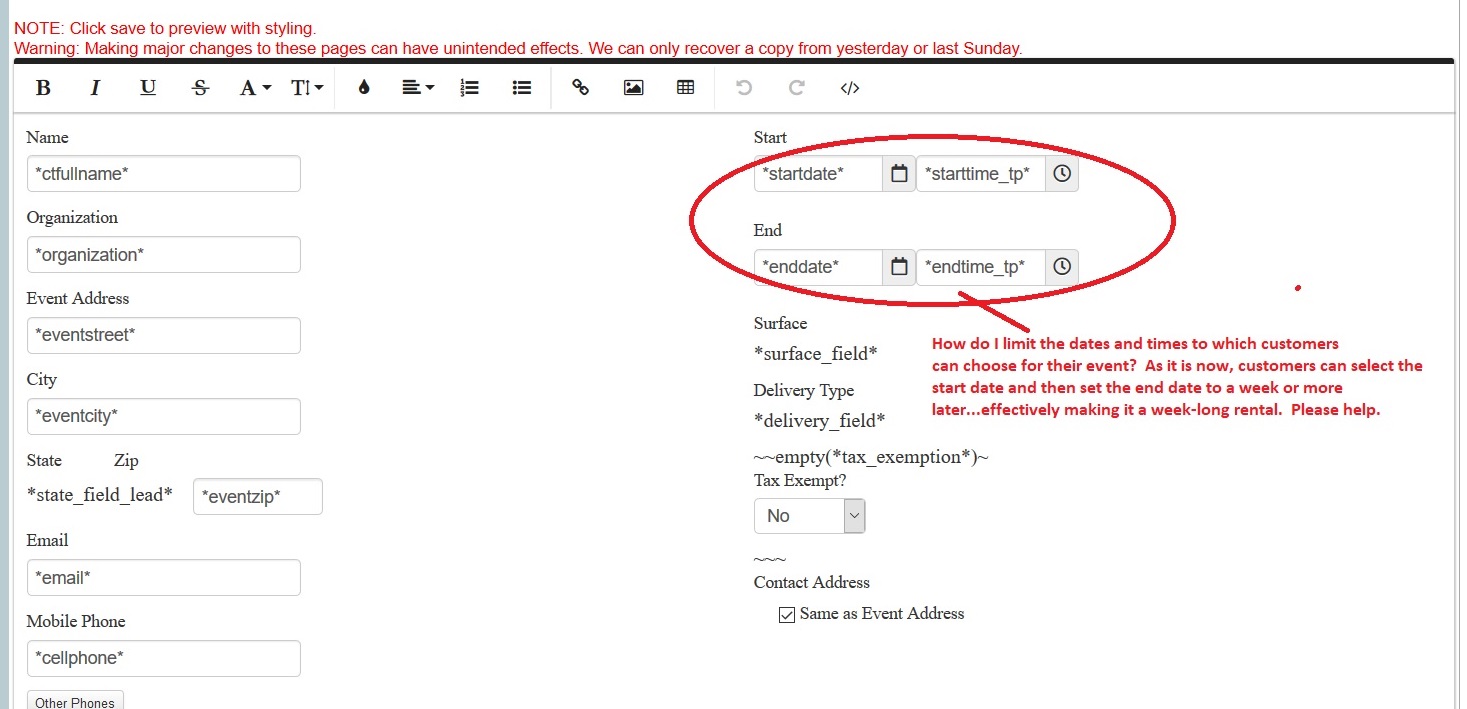Insert a table
Viewport: 1467px width, 709px height.
pos(685,88)
